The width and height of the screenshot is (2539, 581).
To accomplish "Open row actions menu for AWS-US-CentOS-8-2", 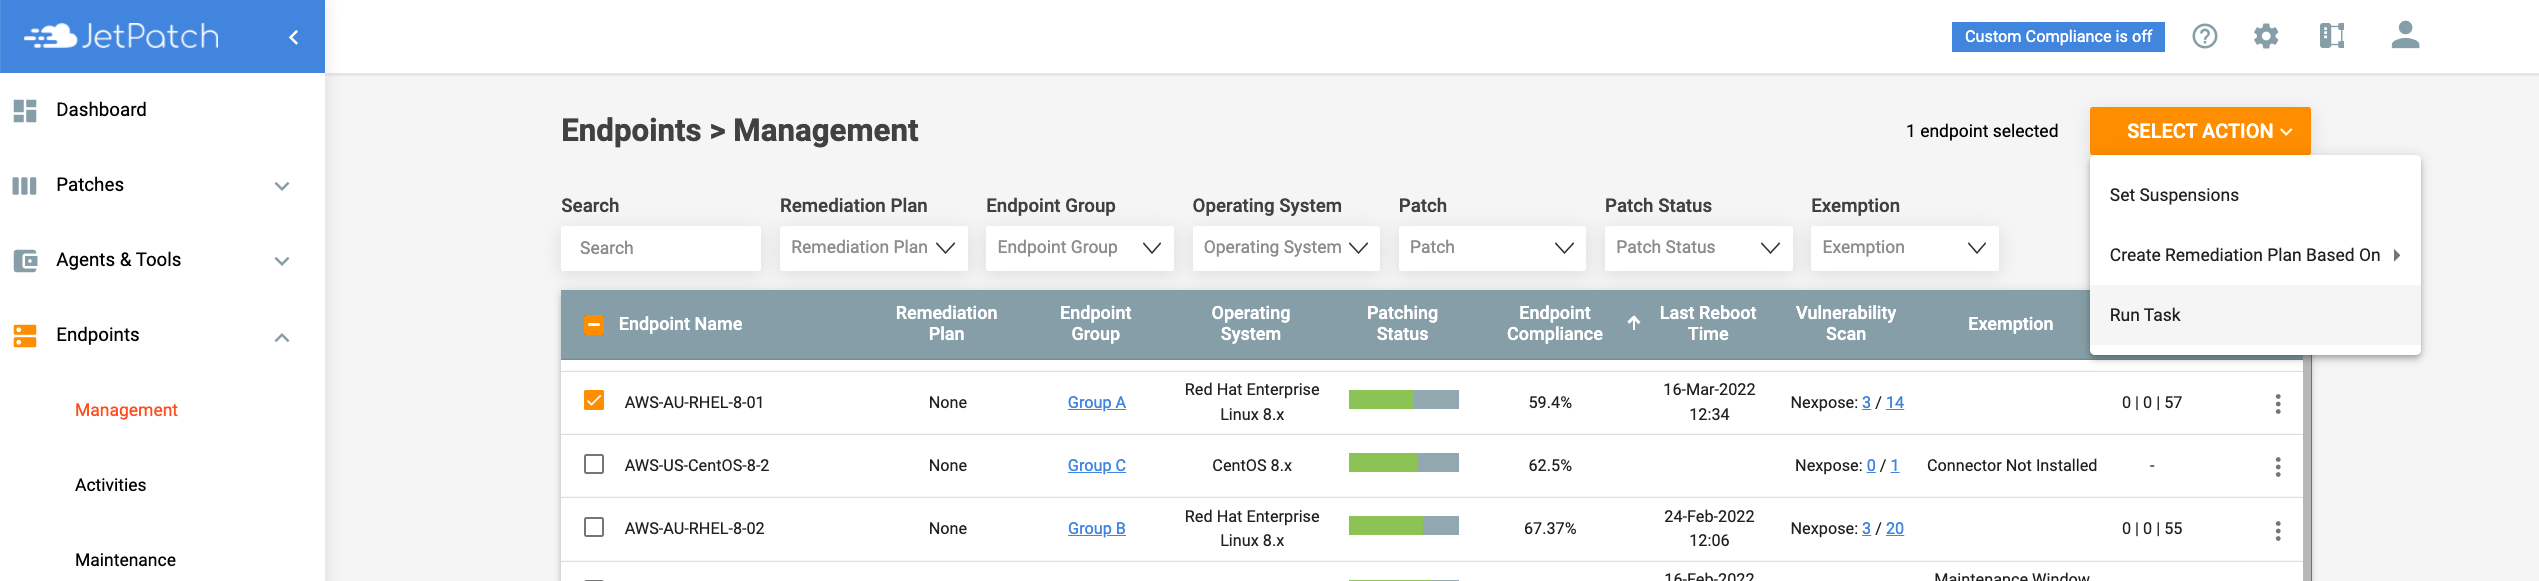I will (x=2277, y=466).
